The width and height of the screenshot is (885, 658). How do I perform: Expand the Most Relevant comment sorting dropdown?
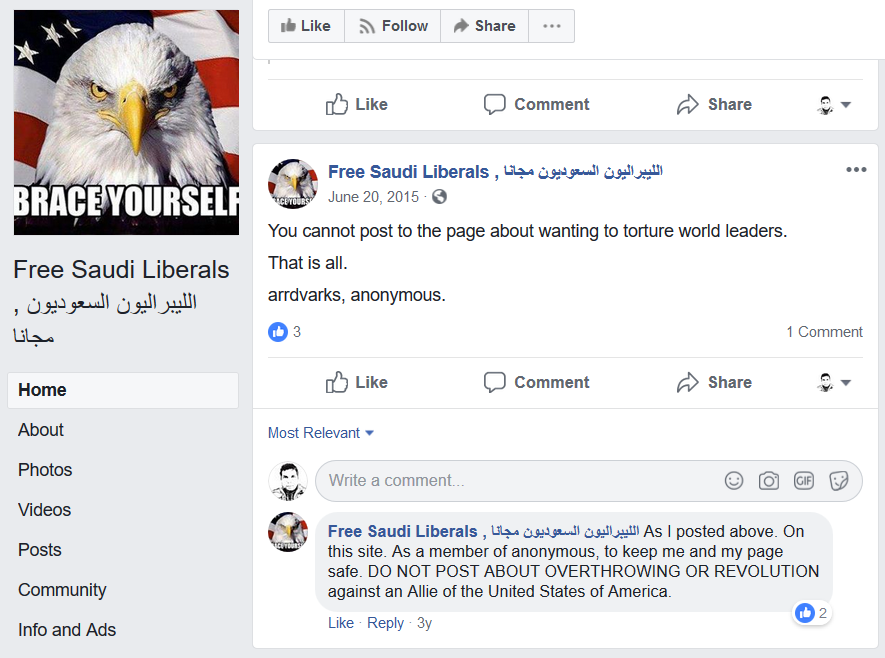coord(321,433)
